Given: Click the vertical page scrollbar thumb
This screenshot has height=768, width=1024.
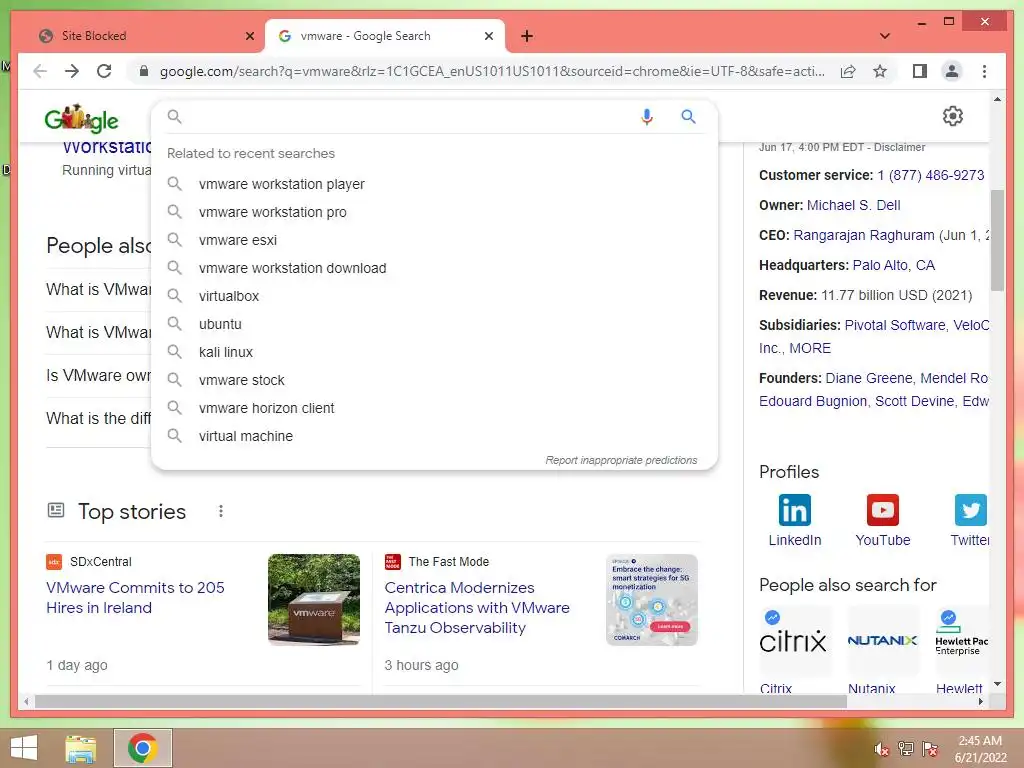Looking at the screenshot, I should pos(997,240).
